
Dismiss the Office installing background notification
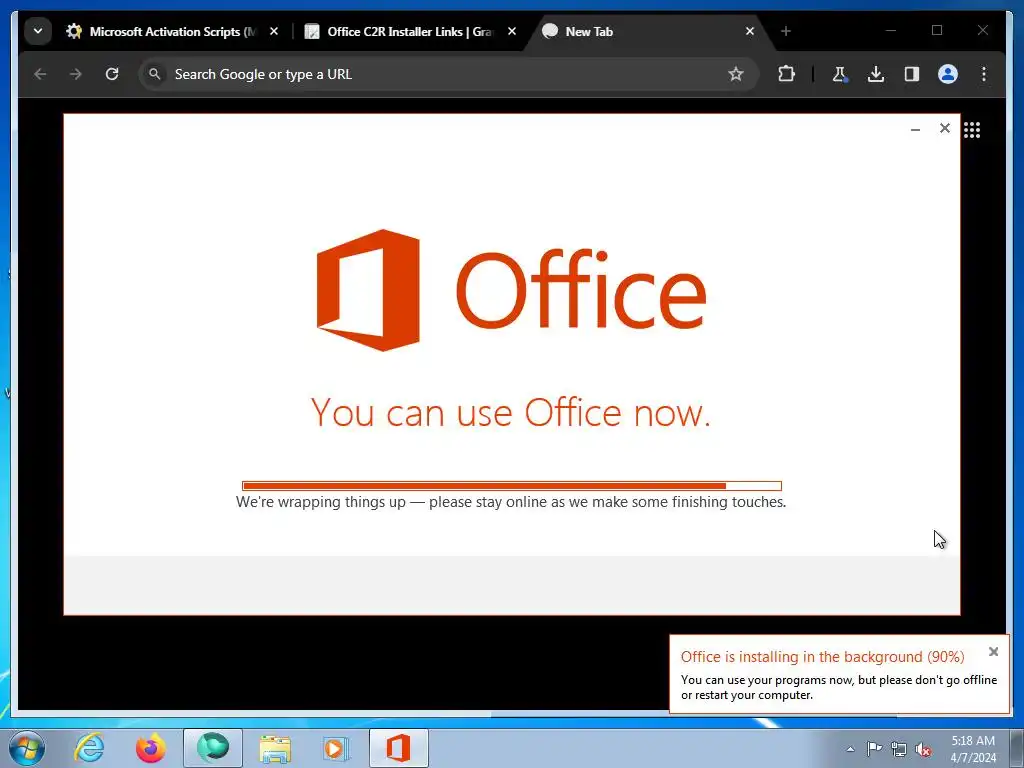[993, 652]
